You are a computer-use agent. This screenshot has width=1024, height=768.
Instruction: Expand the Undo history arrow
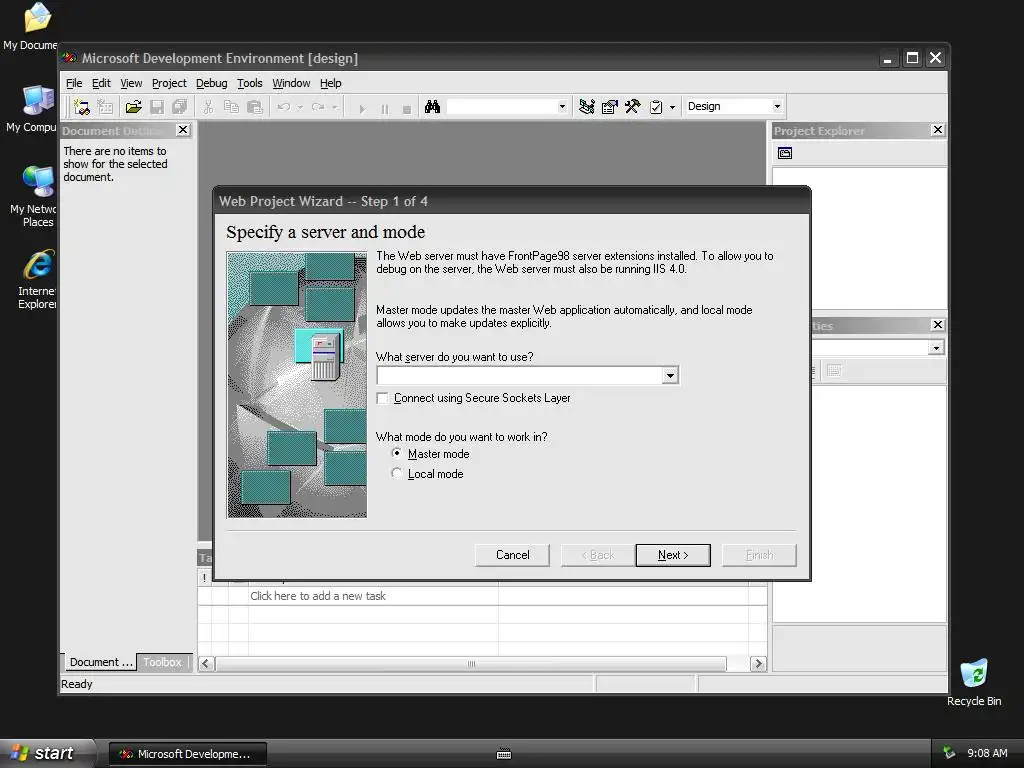tap(300, 107)
